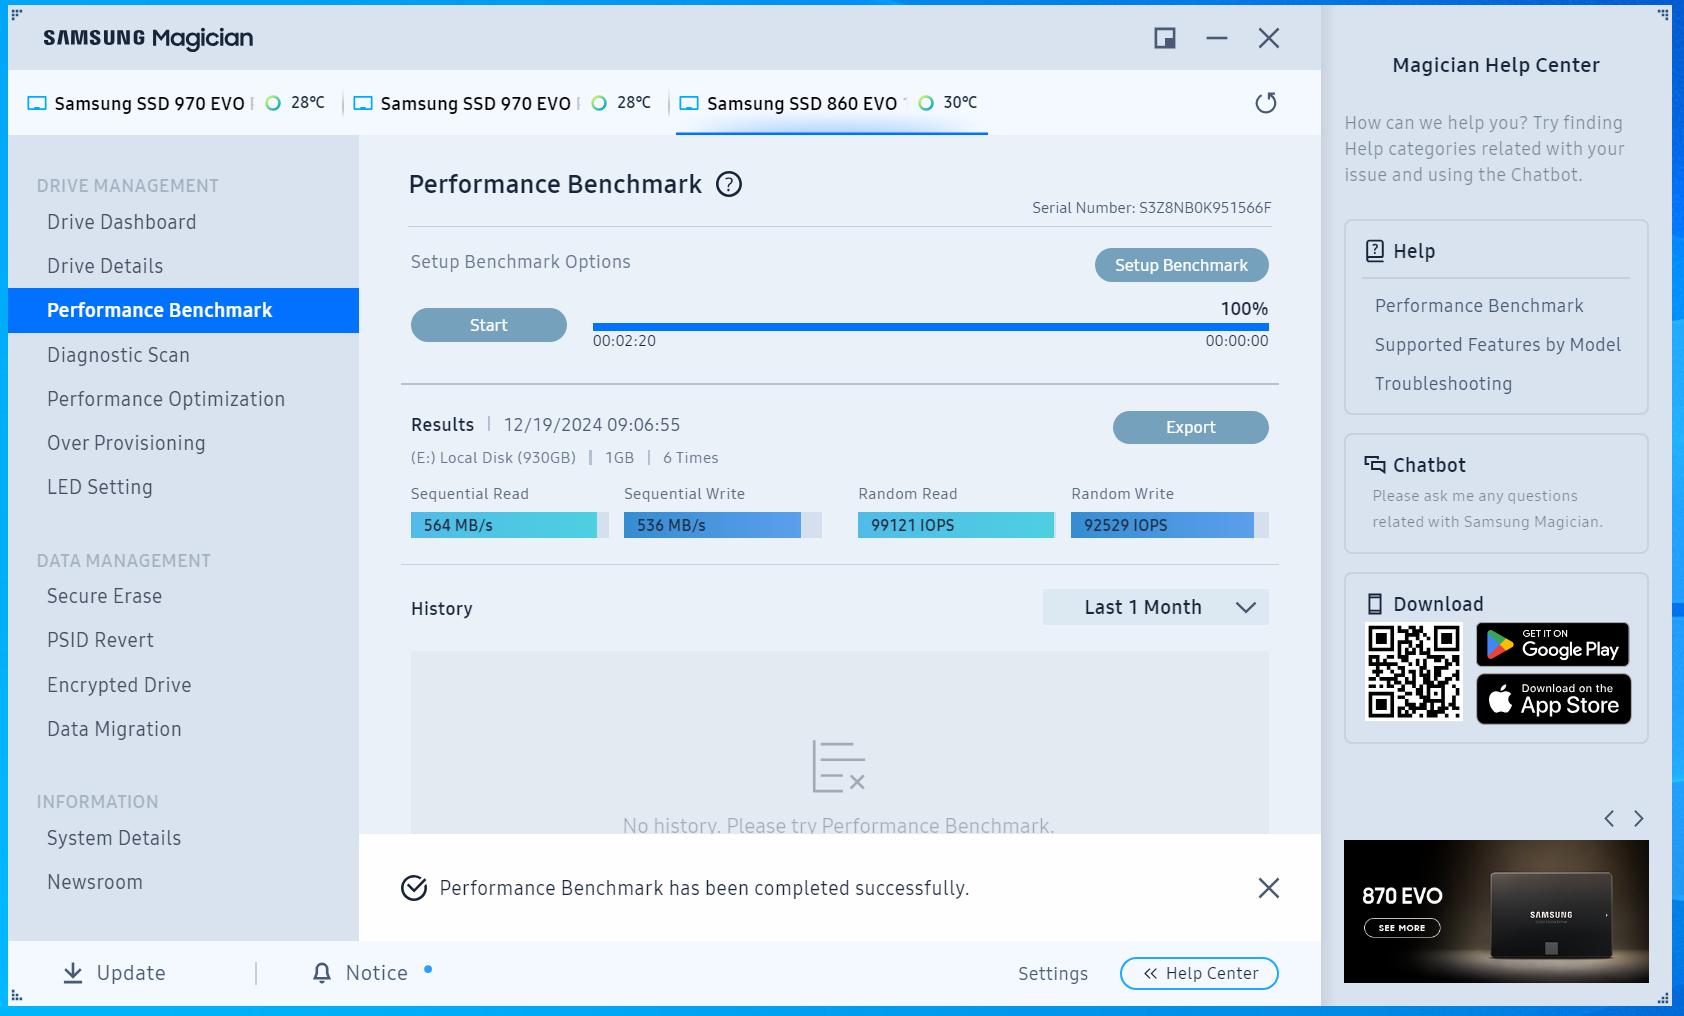Click the Random Read 99121 IOPS bar
1684x1016 pixels.
tap(957, 525)
